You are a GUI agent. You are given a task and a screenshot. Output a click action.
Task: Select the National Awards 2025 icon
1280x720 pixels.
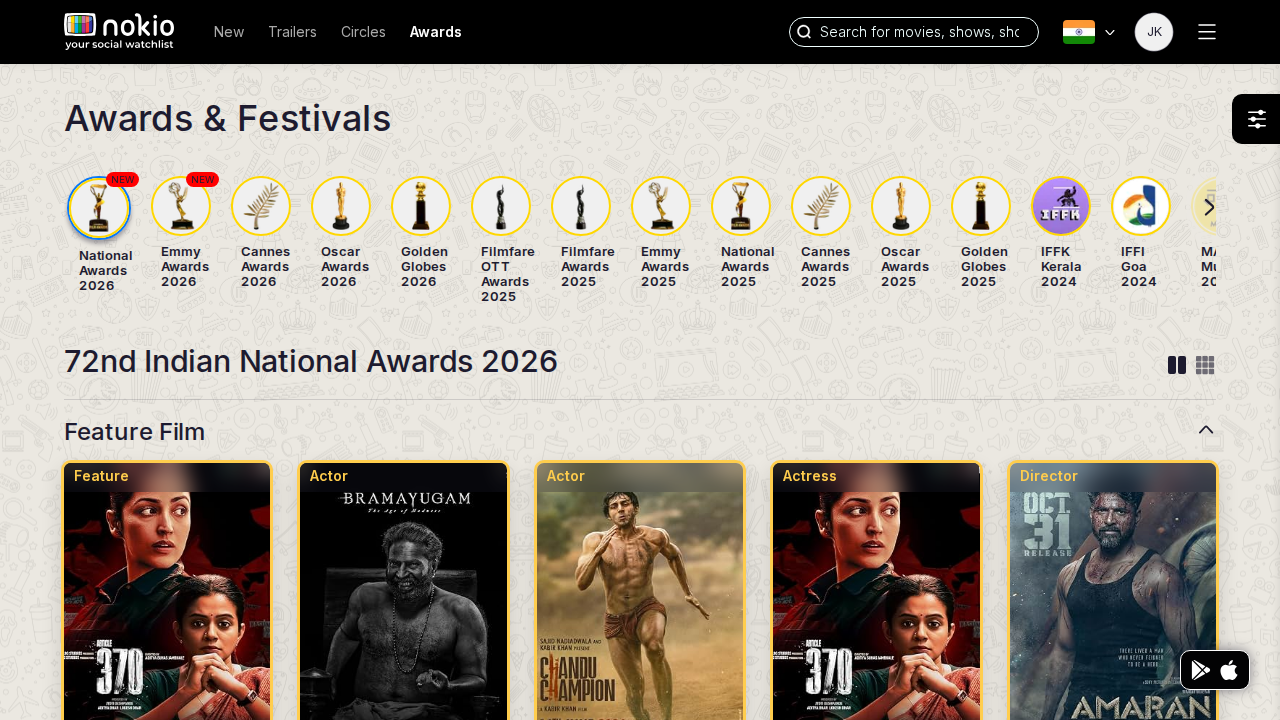(741, 206)
